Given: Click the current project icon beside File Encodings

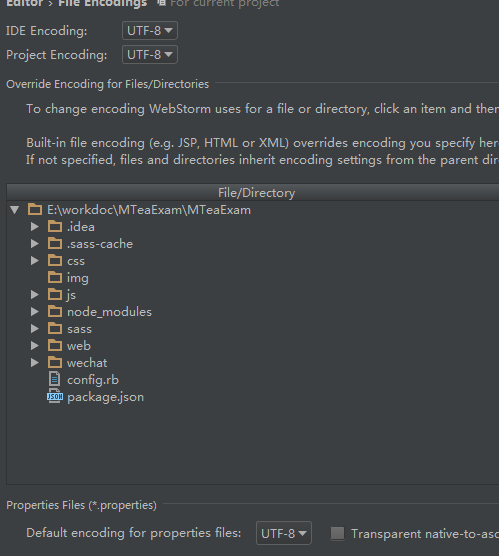Looking at the screenshot, I should pos(162,3).
